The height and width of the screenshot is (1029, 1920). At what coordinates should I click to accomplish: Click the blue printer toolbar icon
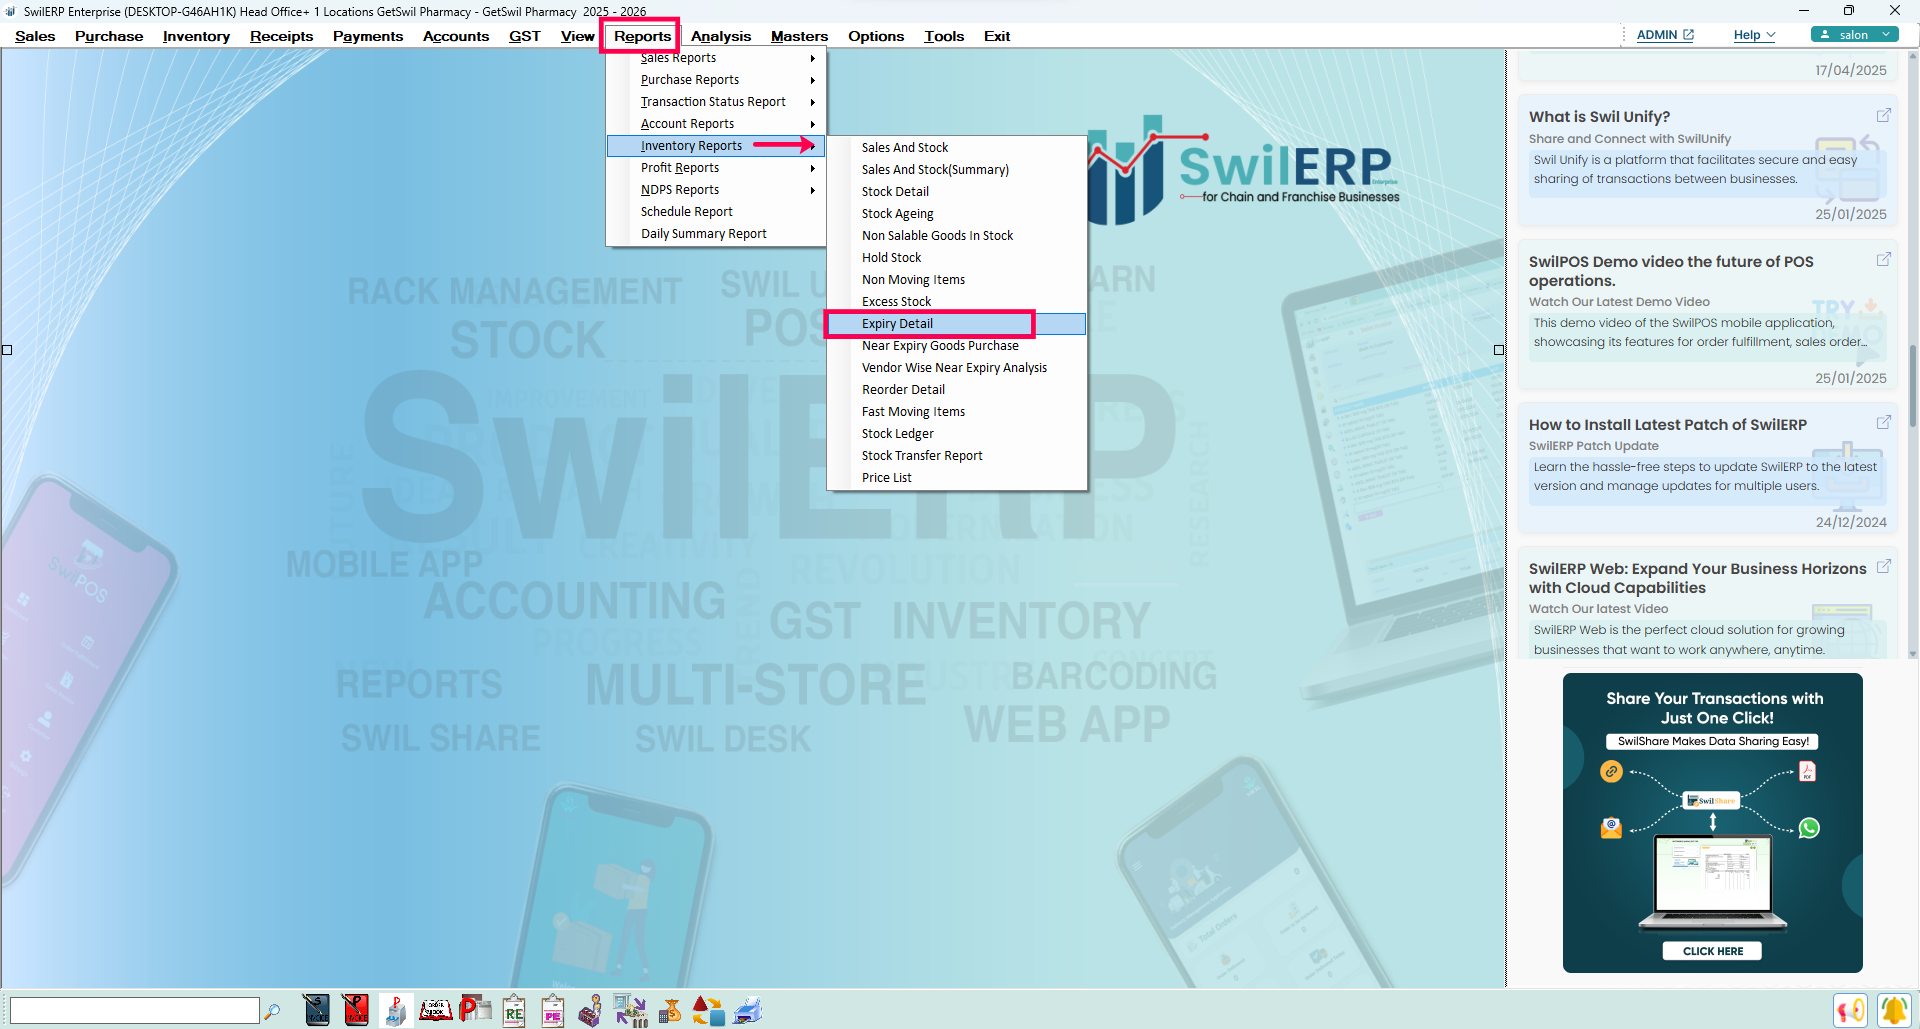748,1010
